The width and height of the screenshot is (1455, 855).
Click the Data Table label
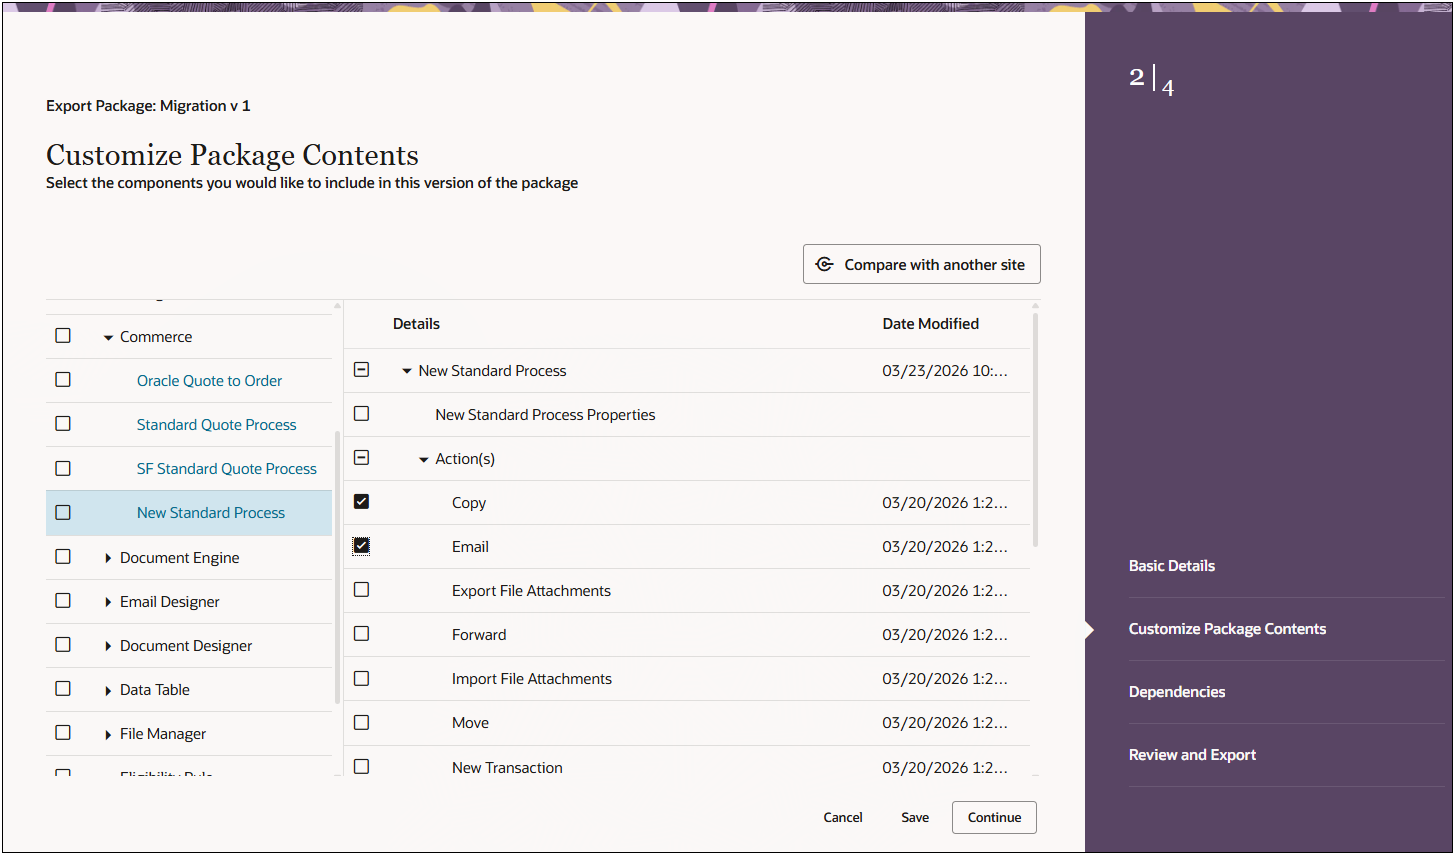[x=155, y=689]
